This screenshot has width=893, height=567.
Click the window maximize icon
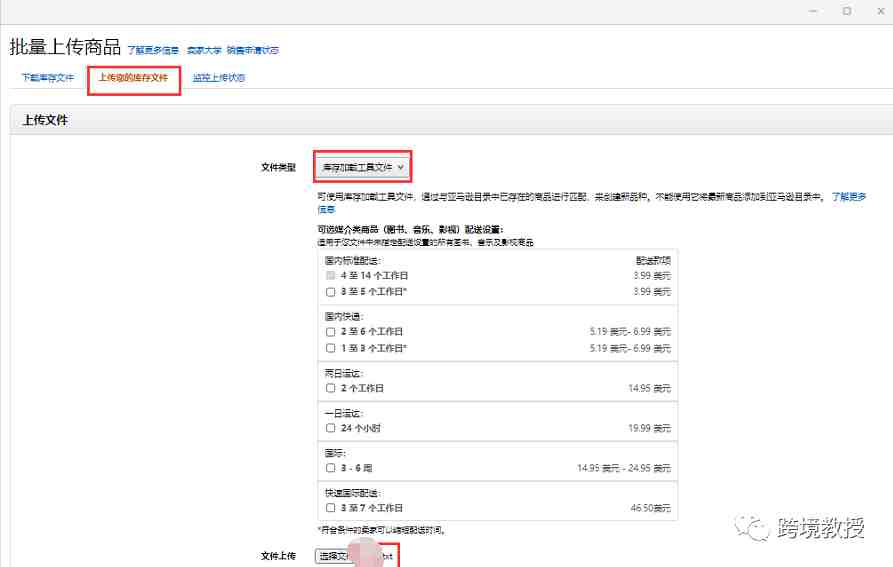pos(847,11)
